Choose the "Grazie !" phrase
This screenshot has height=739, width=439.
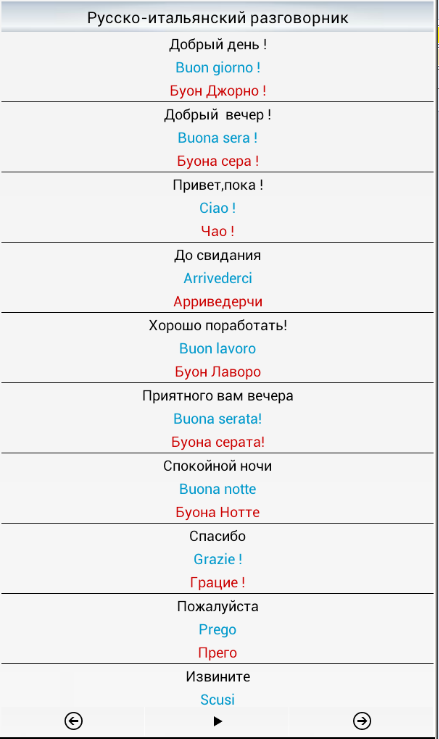(x=217, y=559)
